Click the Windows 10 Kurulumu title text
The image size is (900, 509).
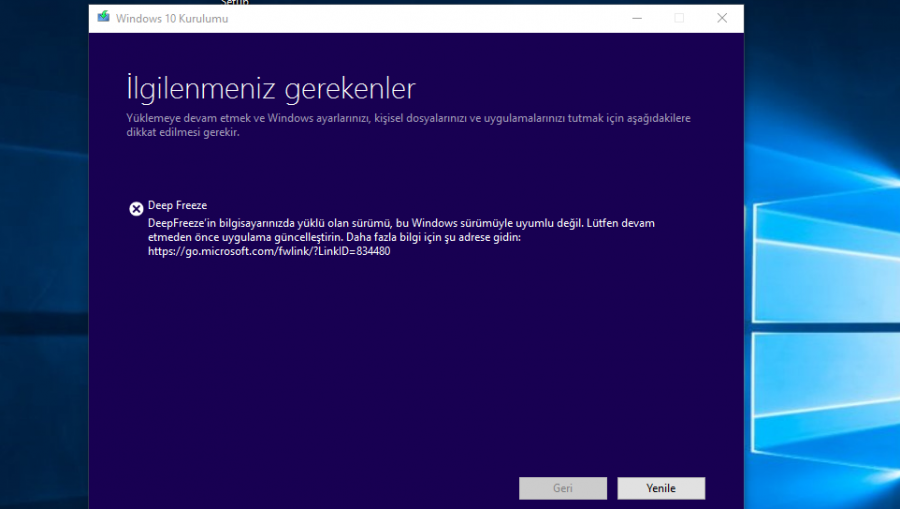click(x=172, y=18)
